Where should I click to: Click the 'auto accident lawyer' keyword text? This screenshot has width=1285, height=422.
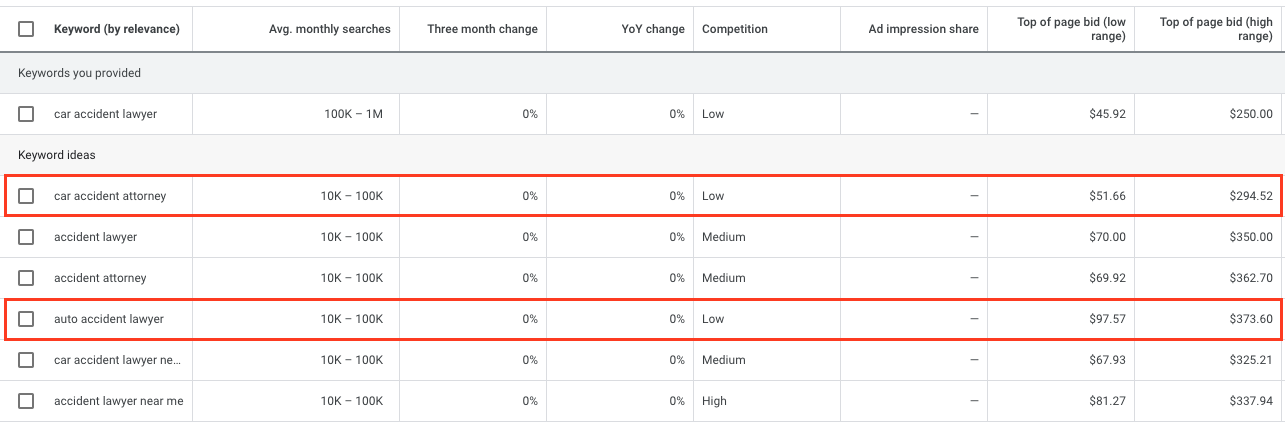click(108, 319)
